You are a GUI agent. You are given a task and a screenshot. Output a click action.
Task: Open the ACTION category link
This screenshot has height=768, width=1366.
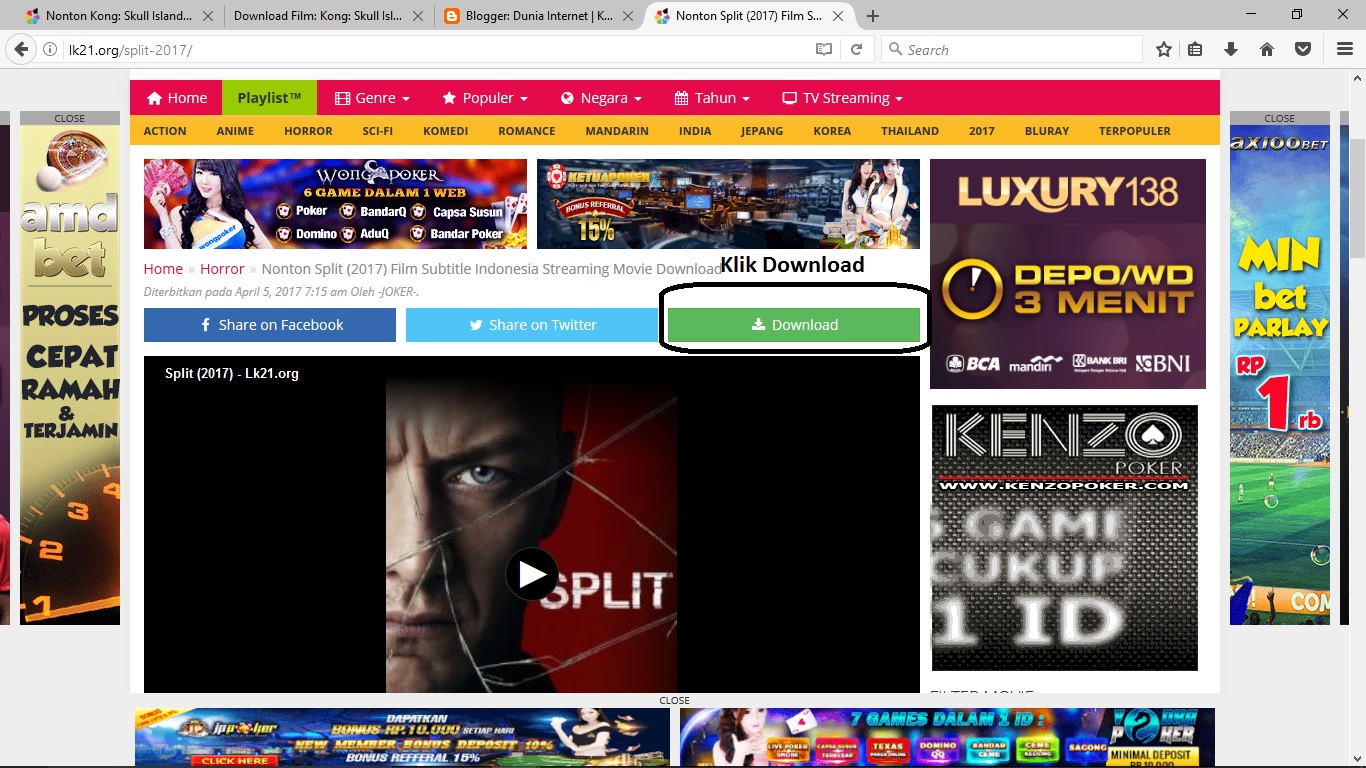[165, 131]
